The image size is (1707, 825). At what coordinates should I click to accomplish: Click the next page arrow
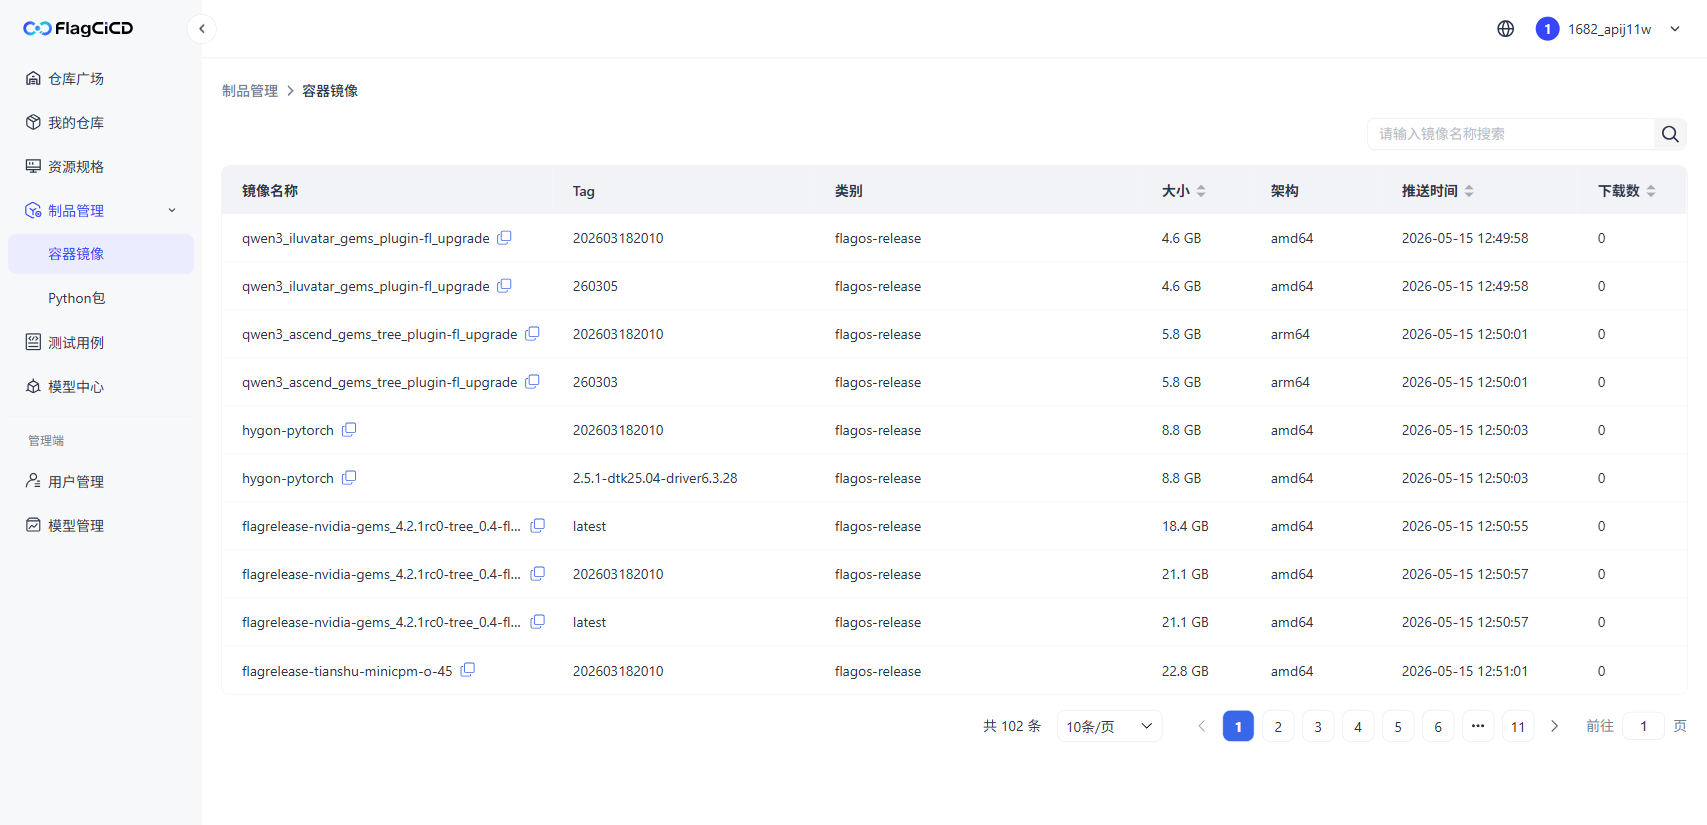pos(1554,726)
